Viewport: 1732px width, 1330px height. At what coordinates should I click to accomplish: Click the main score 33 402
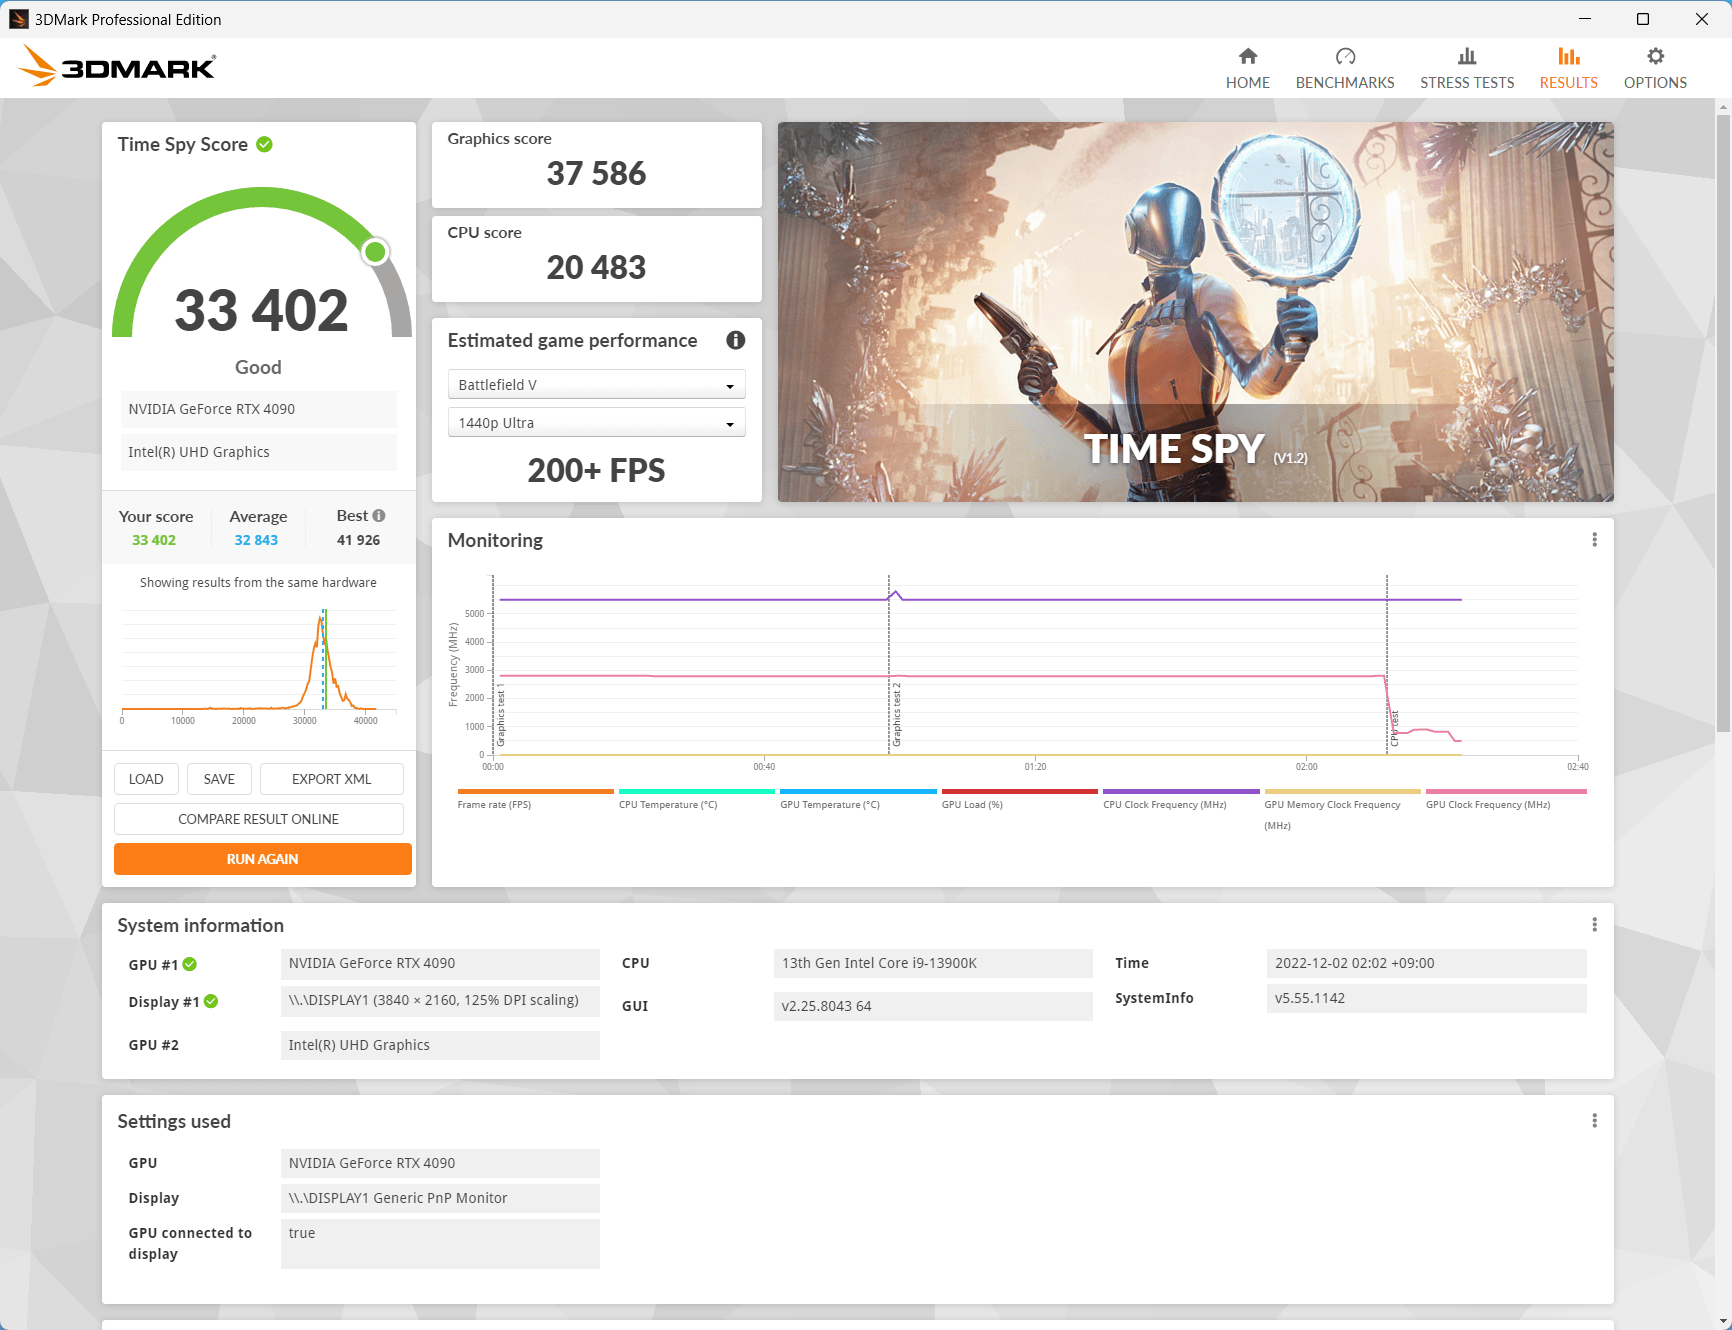(x=261, y=310)
